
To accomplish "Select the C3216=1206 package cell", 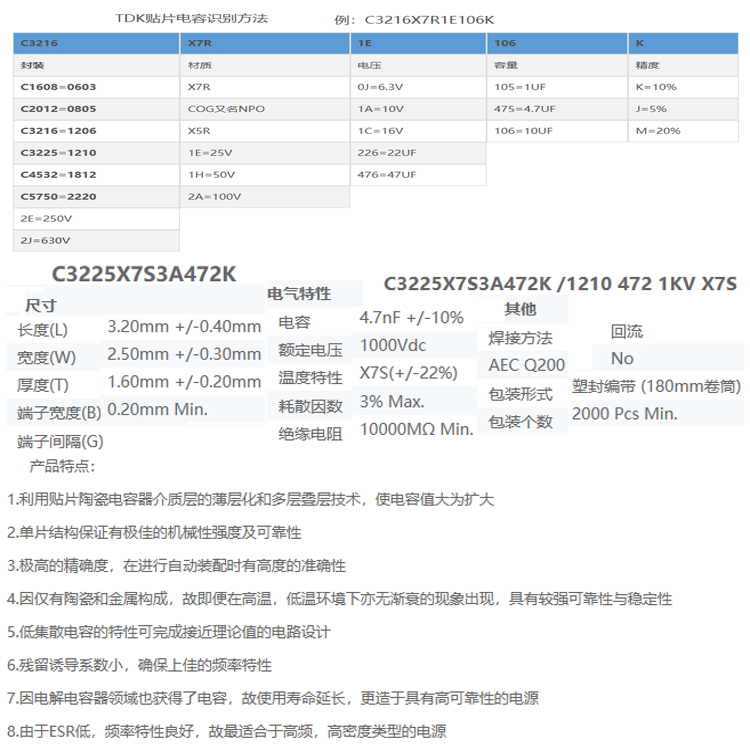I will click(x=96, y=131).
